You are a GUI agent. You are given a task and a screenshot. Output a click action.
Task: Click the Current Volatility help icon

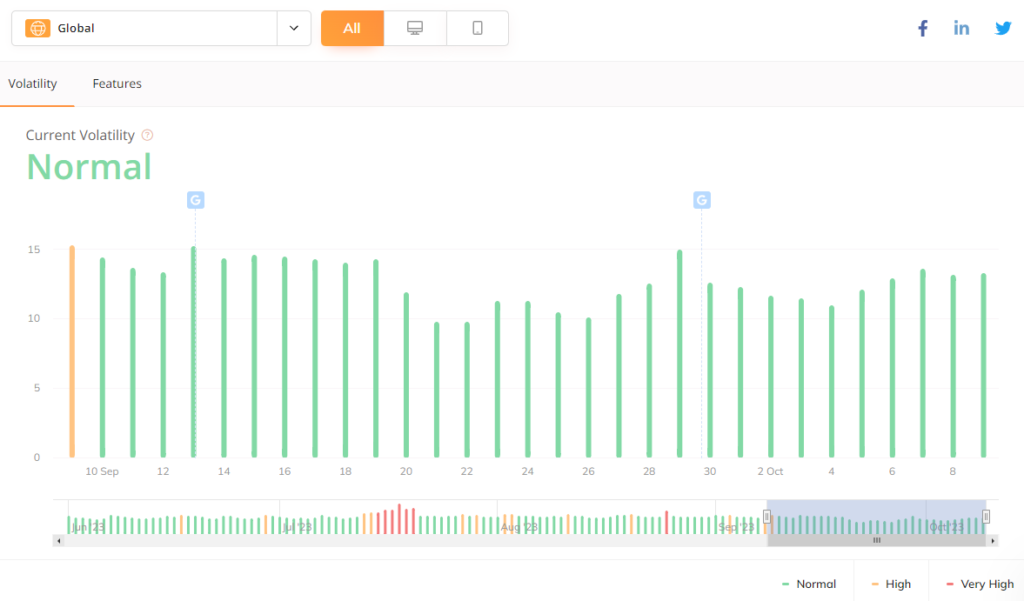pyautogui.click(x=147, y=135)
